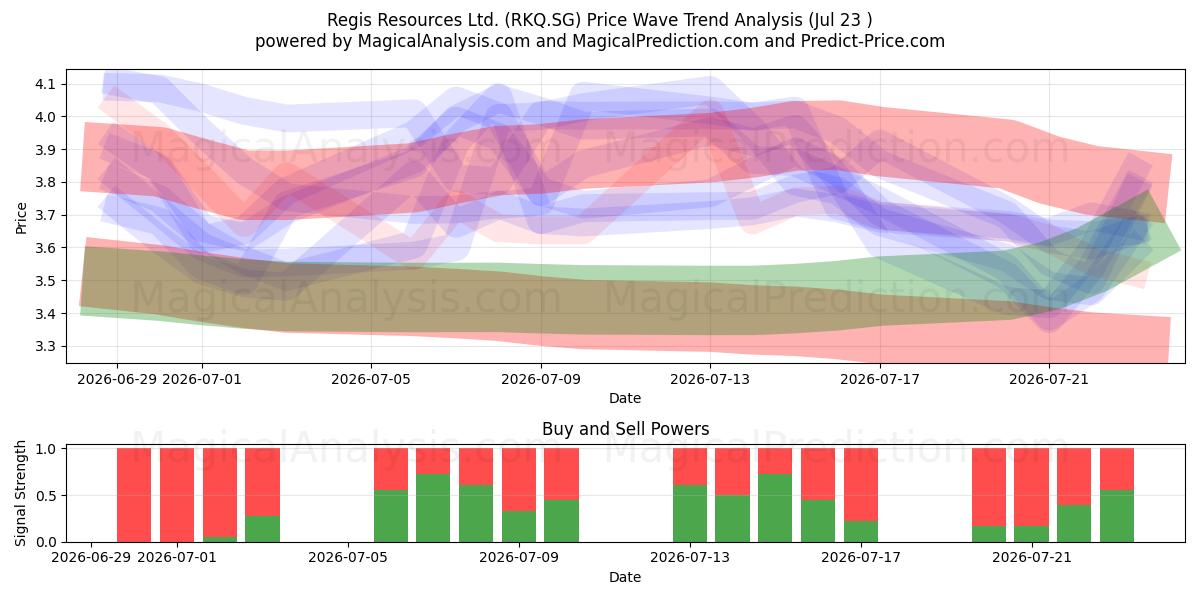This screenshot has height=600, width=1200.
Task: Click 2026-06-29 under the price chart
Action: coord(117,379)
